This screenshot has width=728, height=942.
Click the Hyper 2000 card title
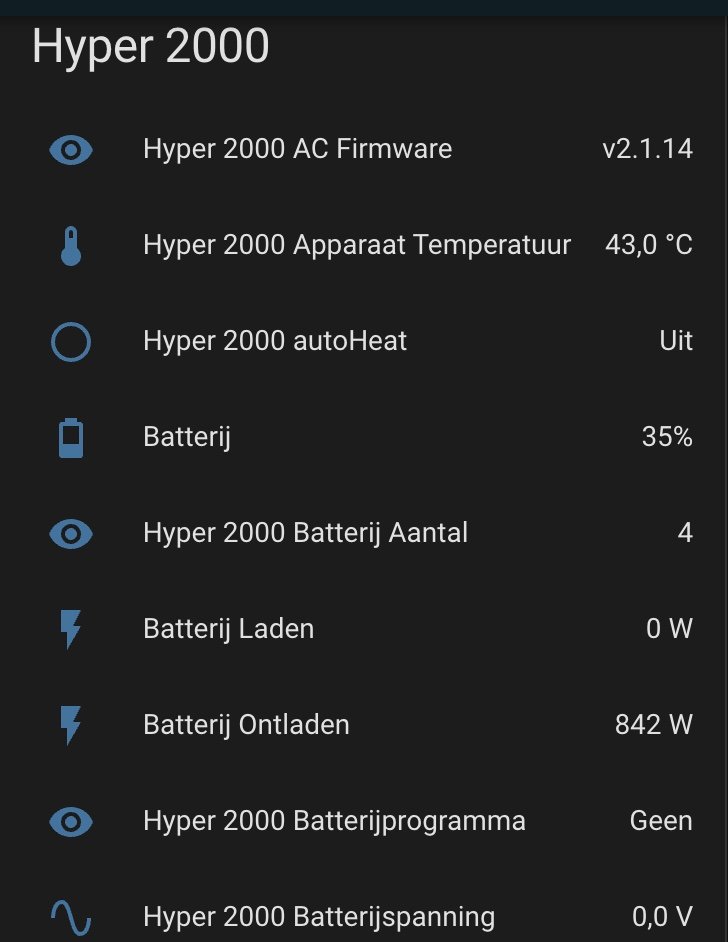pyautogui.click(x=150, y=46)
